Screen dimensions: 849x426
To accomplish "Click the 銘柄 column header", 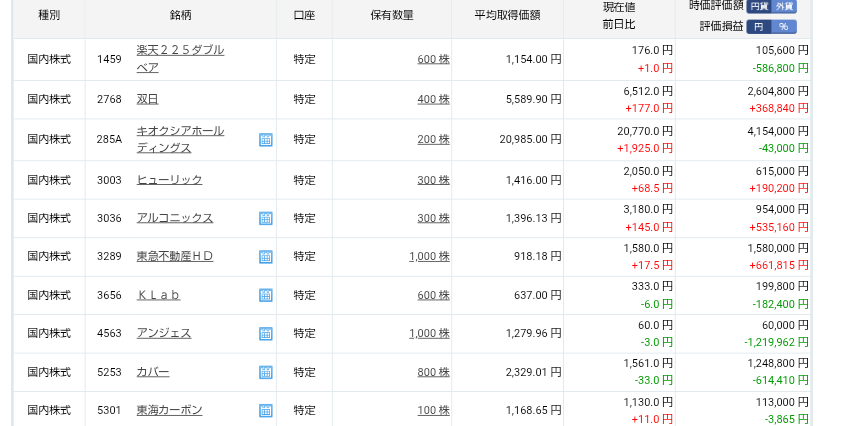I will (181, 15).
